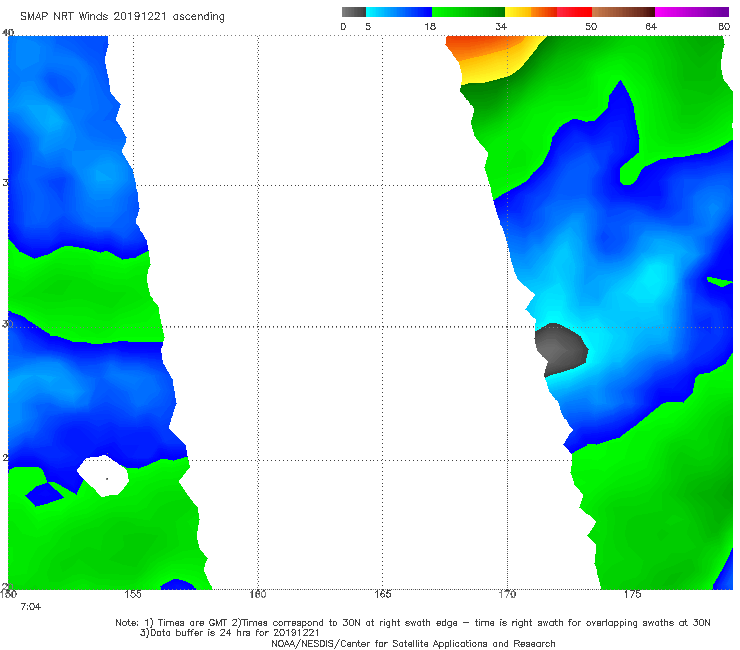
Task: Select the brown 50-64 color bar segment
Action: 623,12
